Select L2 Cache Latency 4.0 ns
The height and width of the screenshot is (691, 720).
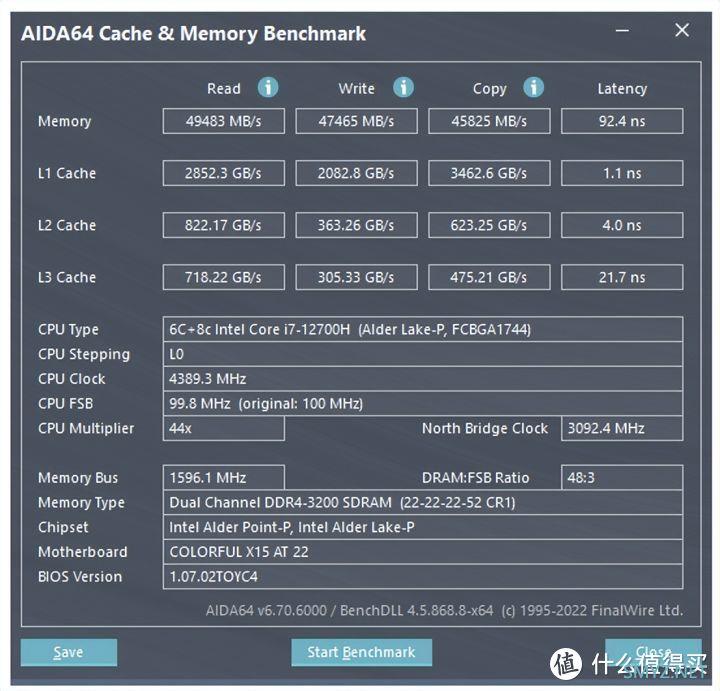click(x=622, y=225)
